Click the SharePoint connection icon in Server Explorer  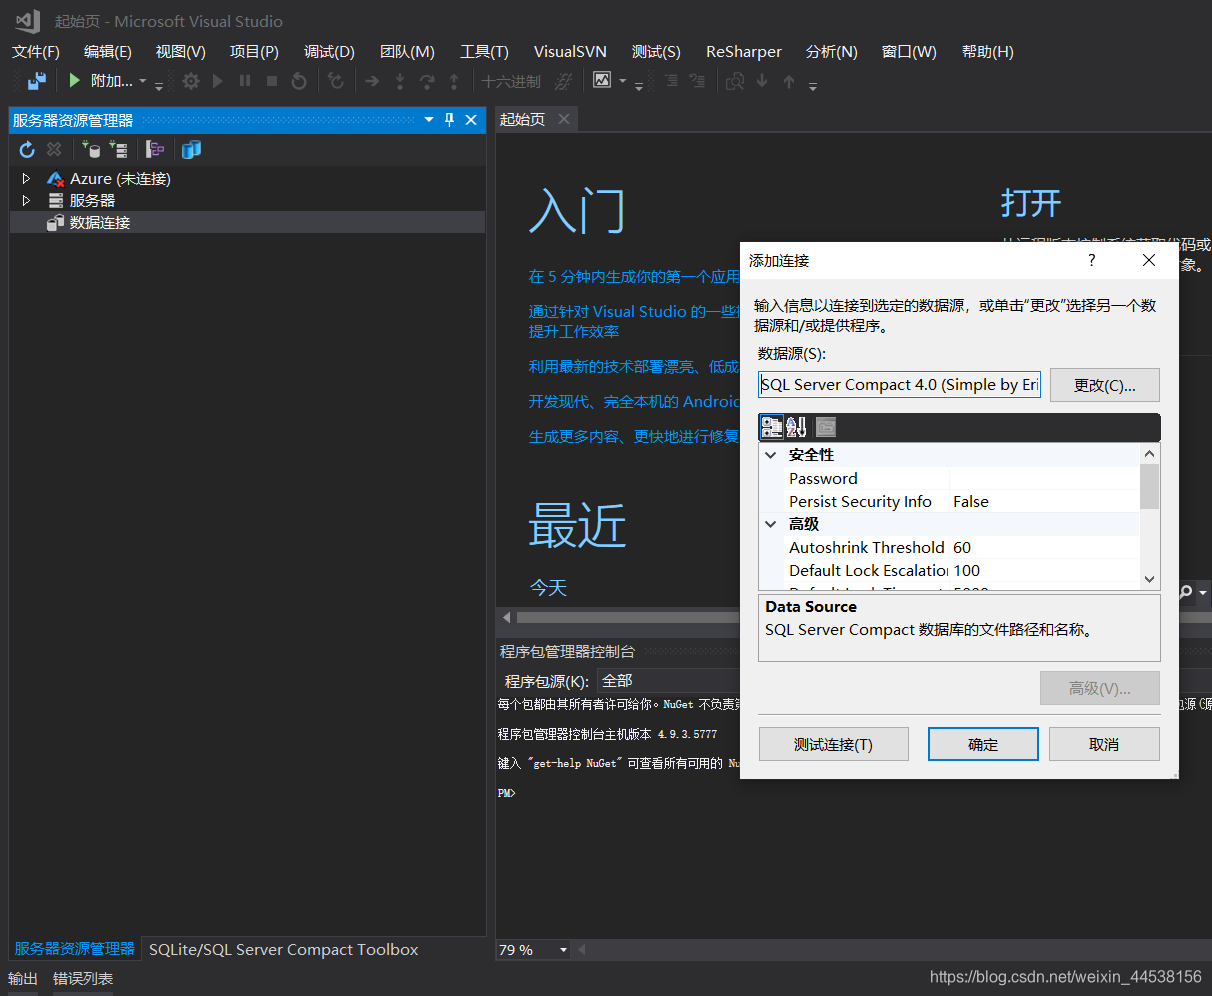click(x=154, y=149)
